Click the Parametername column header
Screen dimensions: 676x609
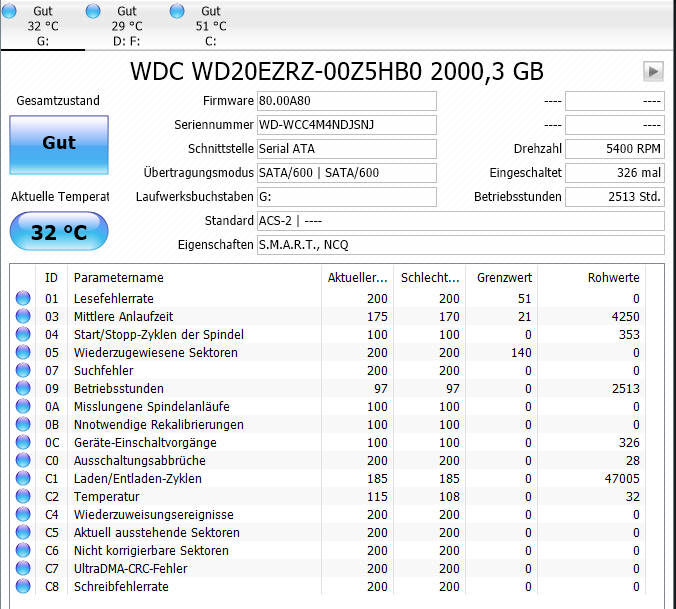click(194, 278)
